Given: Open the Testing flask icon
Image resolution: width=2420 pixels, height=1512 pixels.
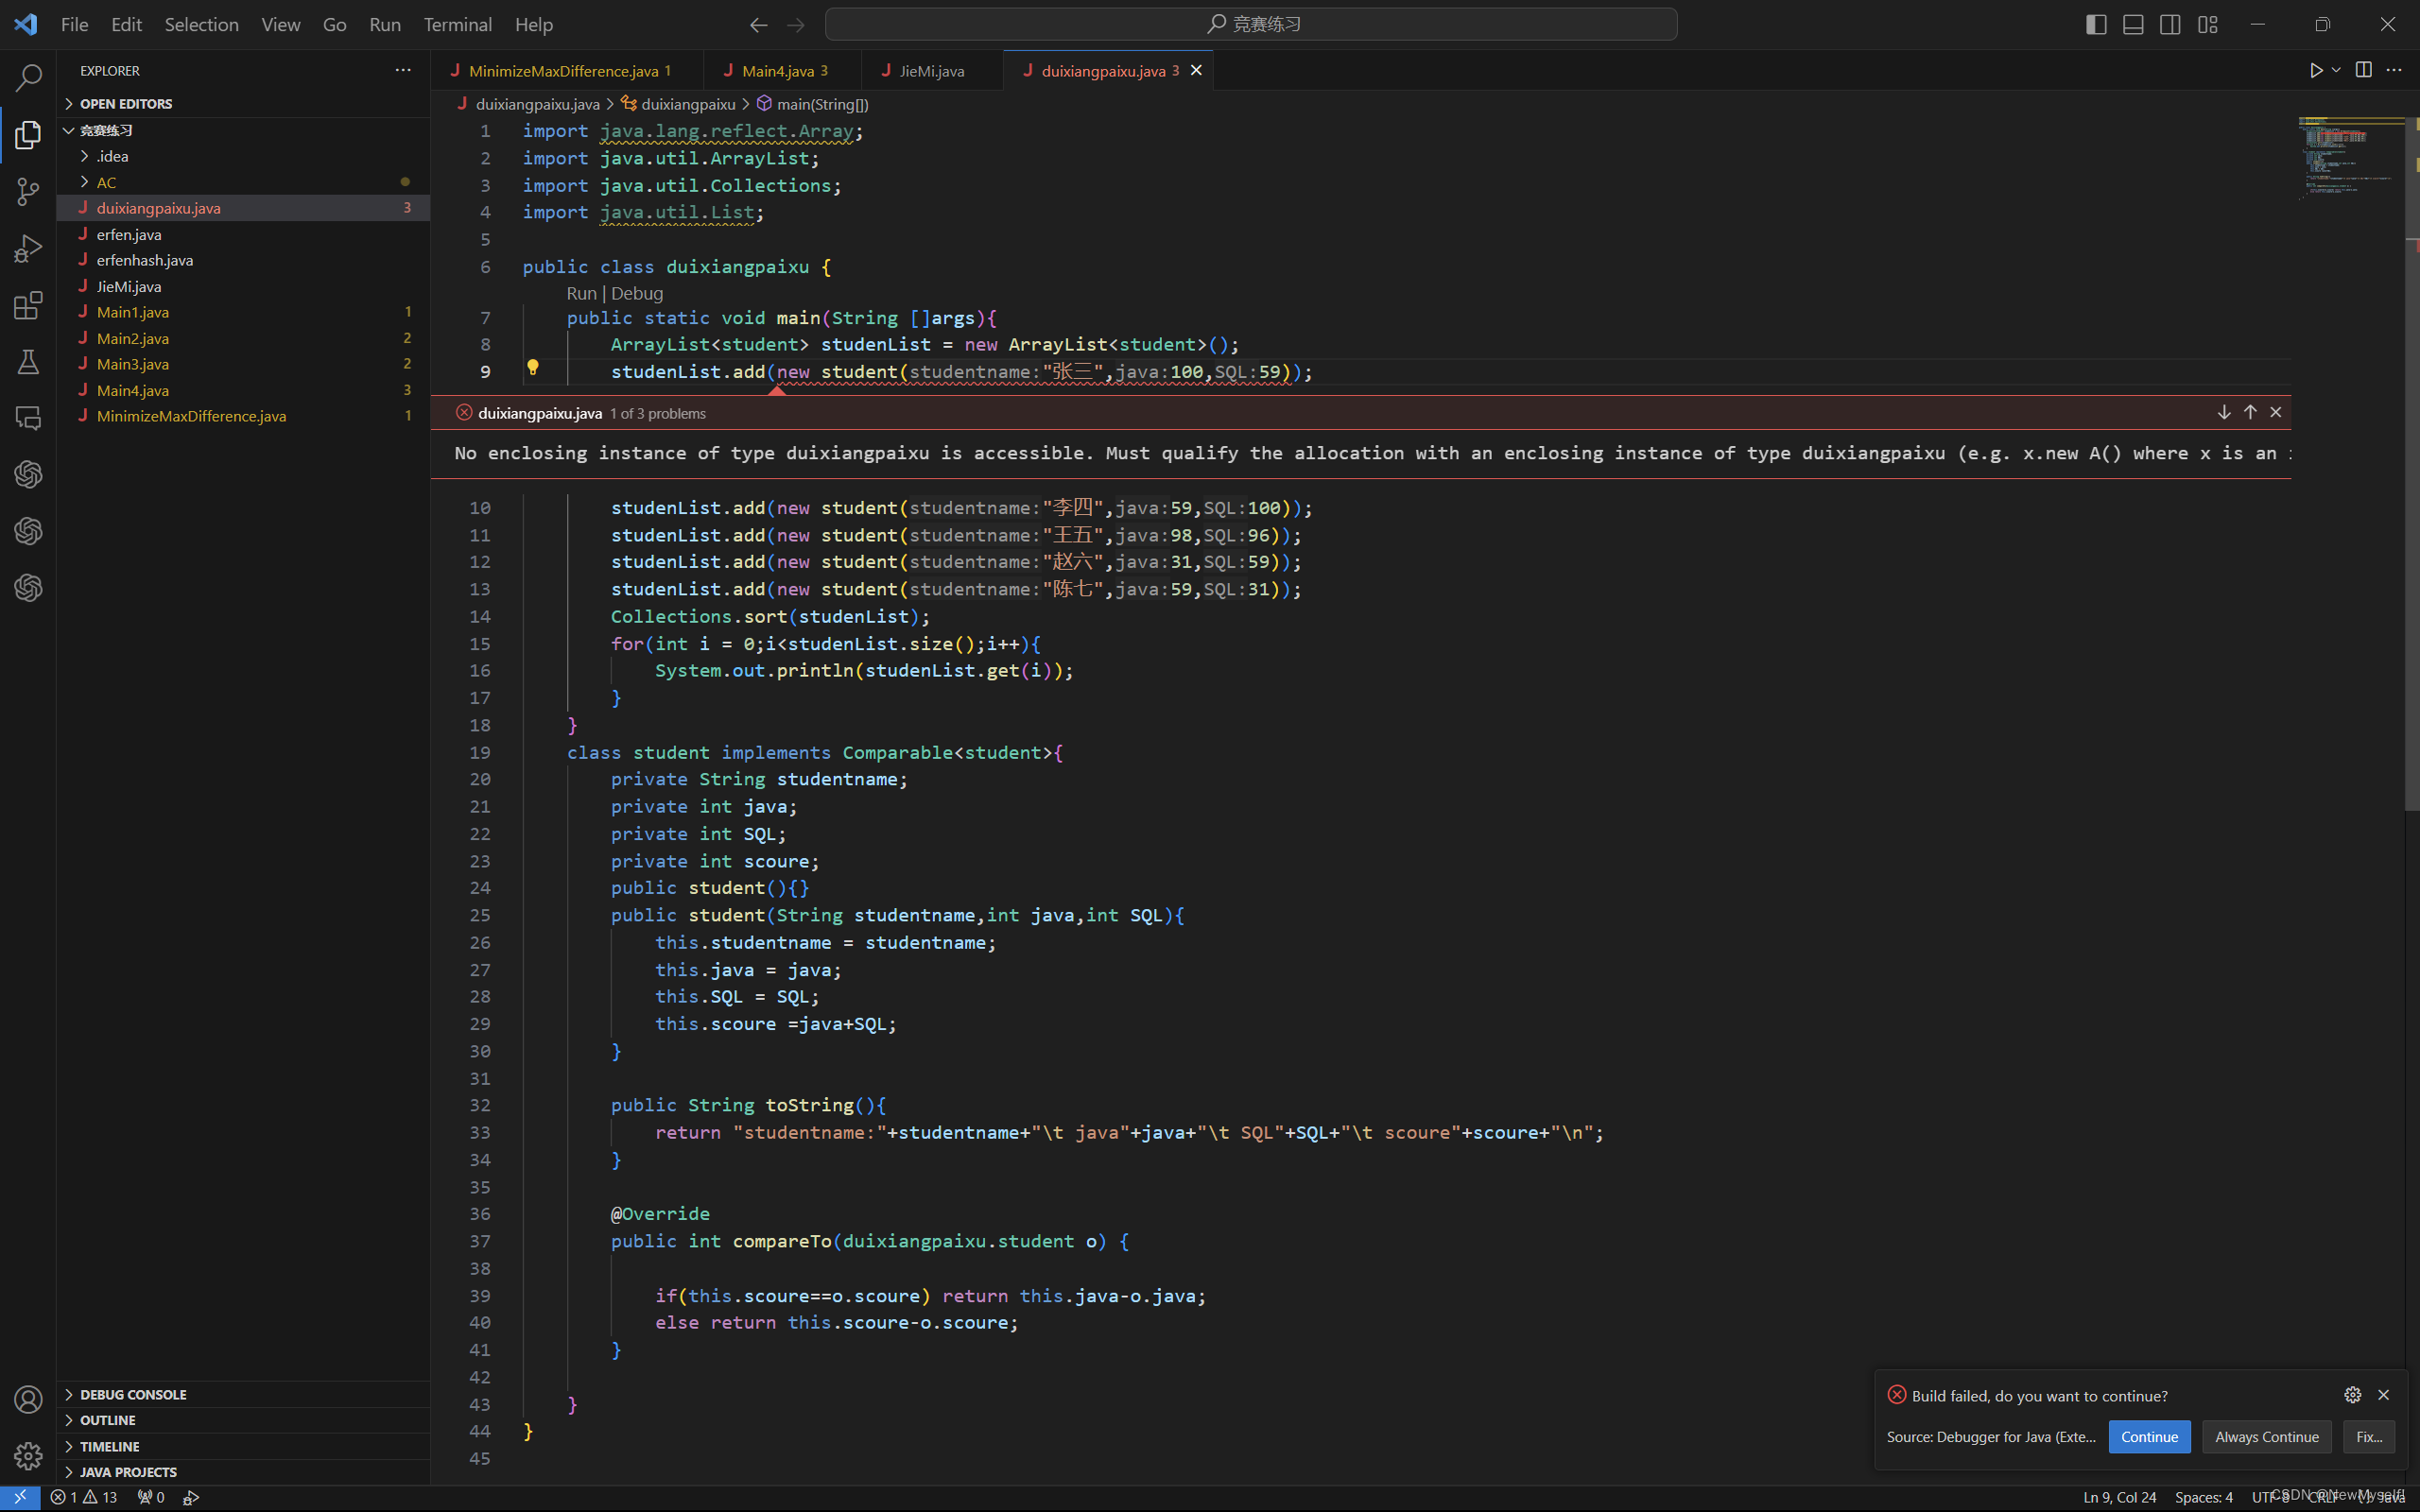Looking at the screenshot, I should pos(28,362).
